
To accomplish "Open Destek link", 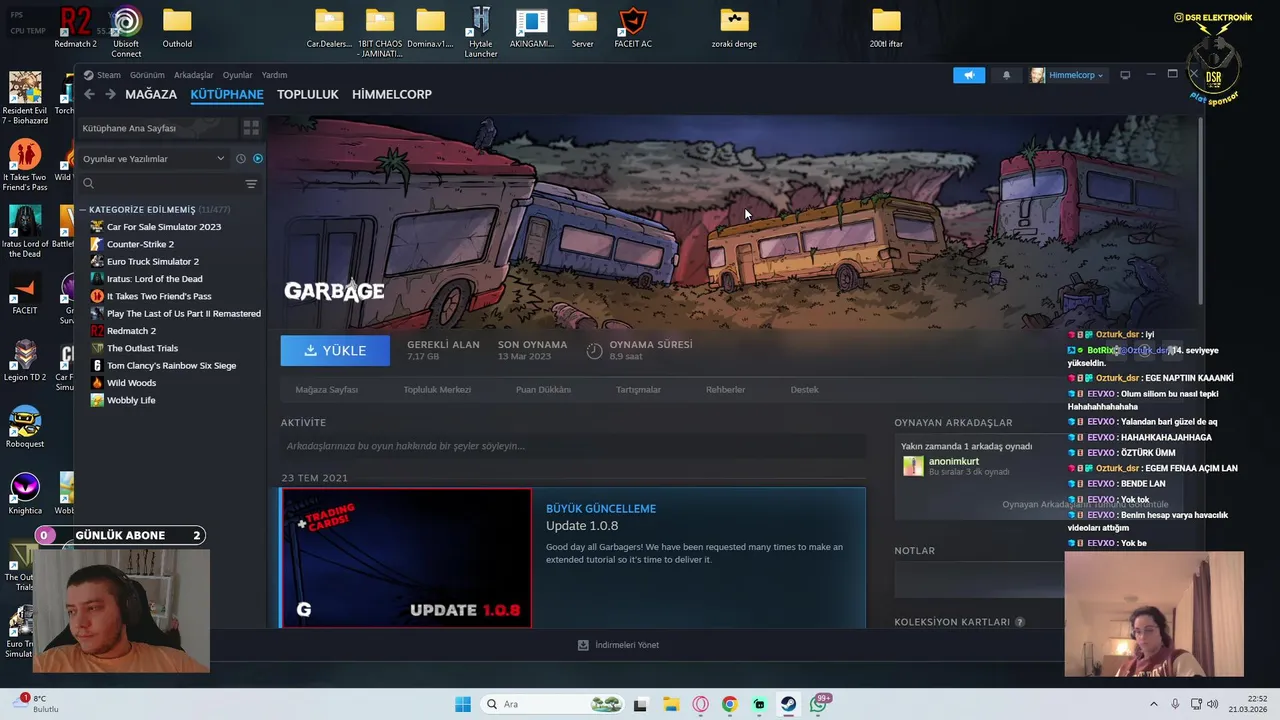I will [x=804, y=390].
